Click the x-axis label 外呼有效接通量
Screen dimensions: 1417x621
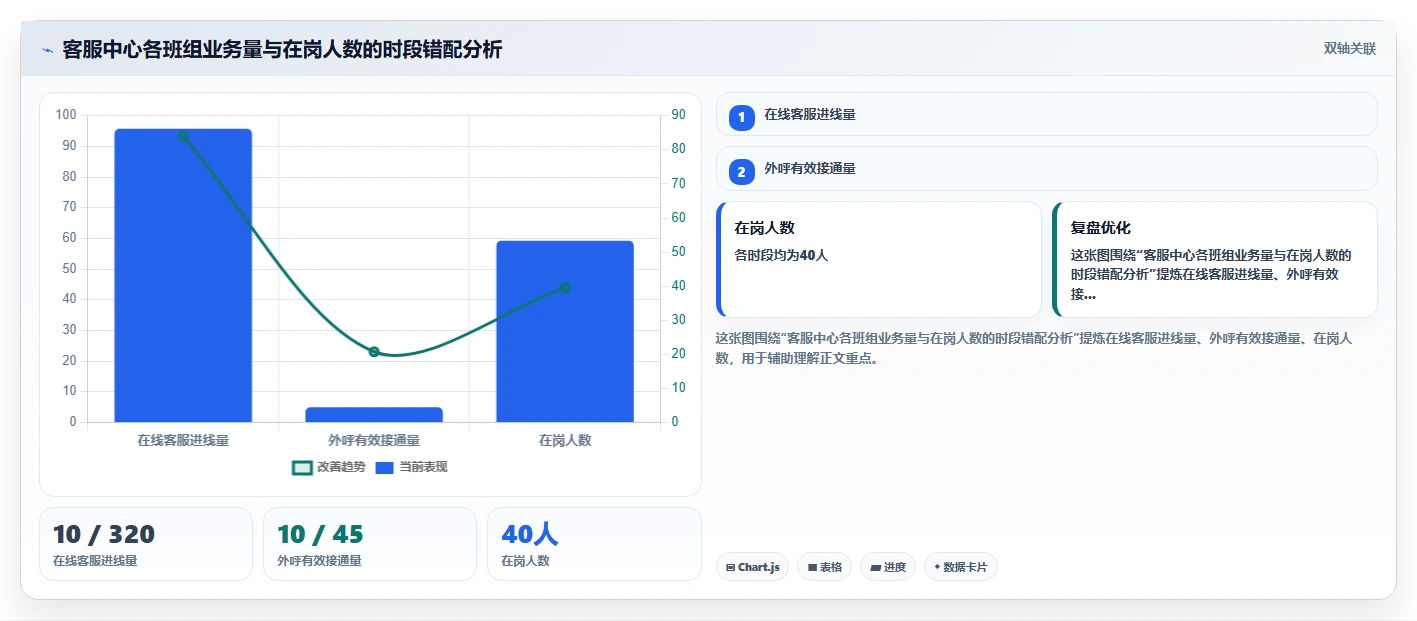(374, 440)
